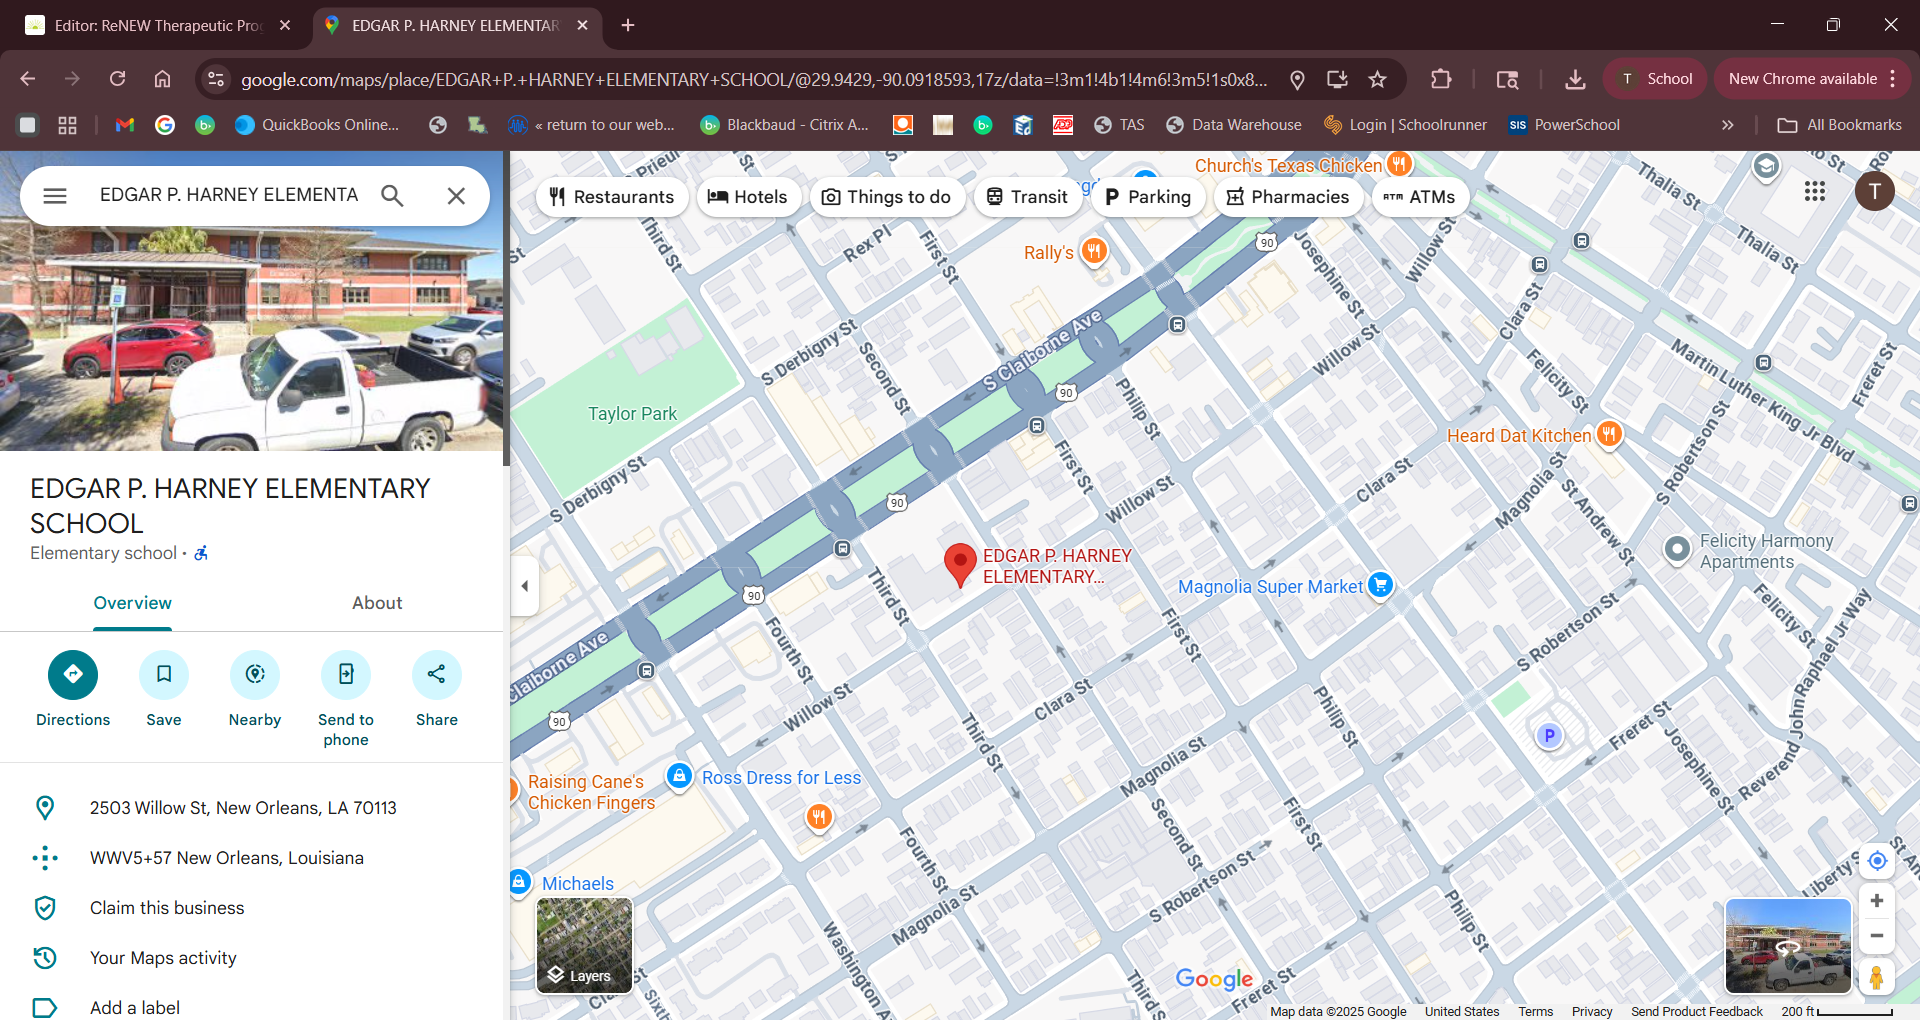Click the address bar URL

click(x=754, y=79)
